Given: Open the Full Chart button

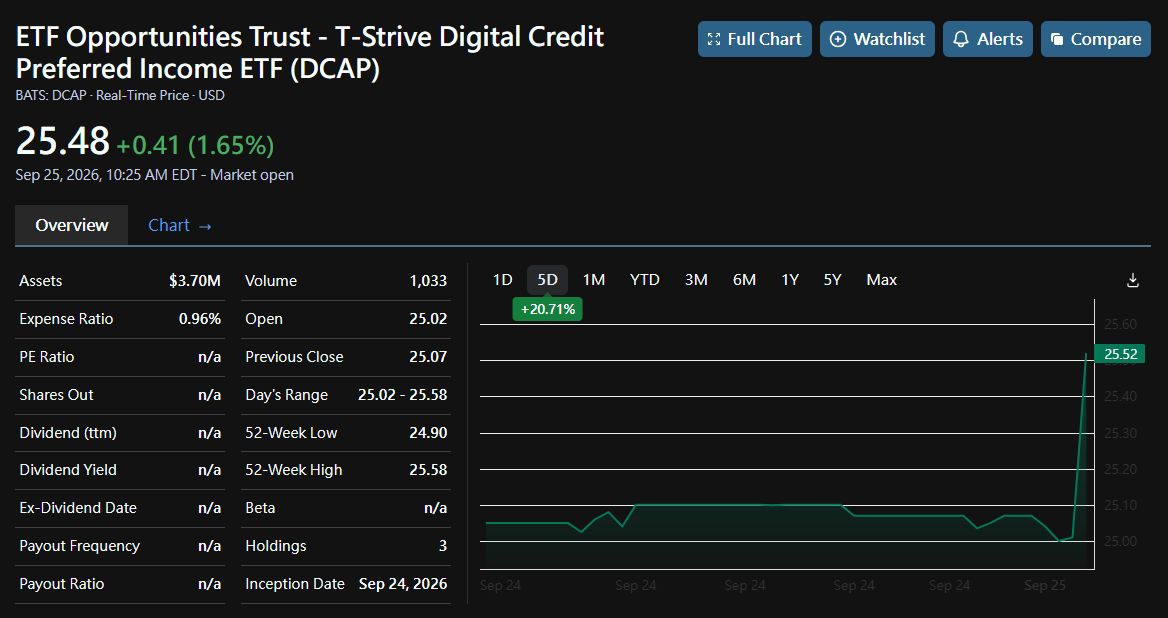Looking at the screenshot, I should coord(755,39).
